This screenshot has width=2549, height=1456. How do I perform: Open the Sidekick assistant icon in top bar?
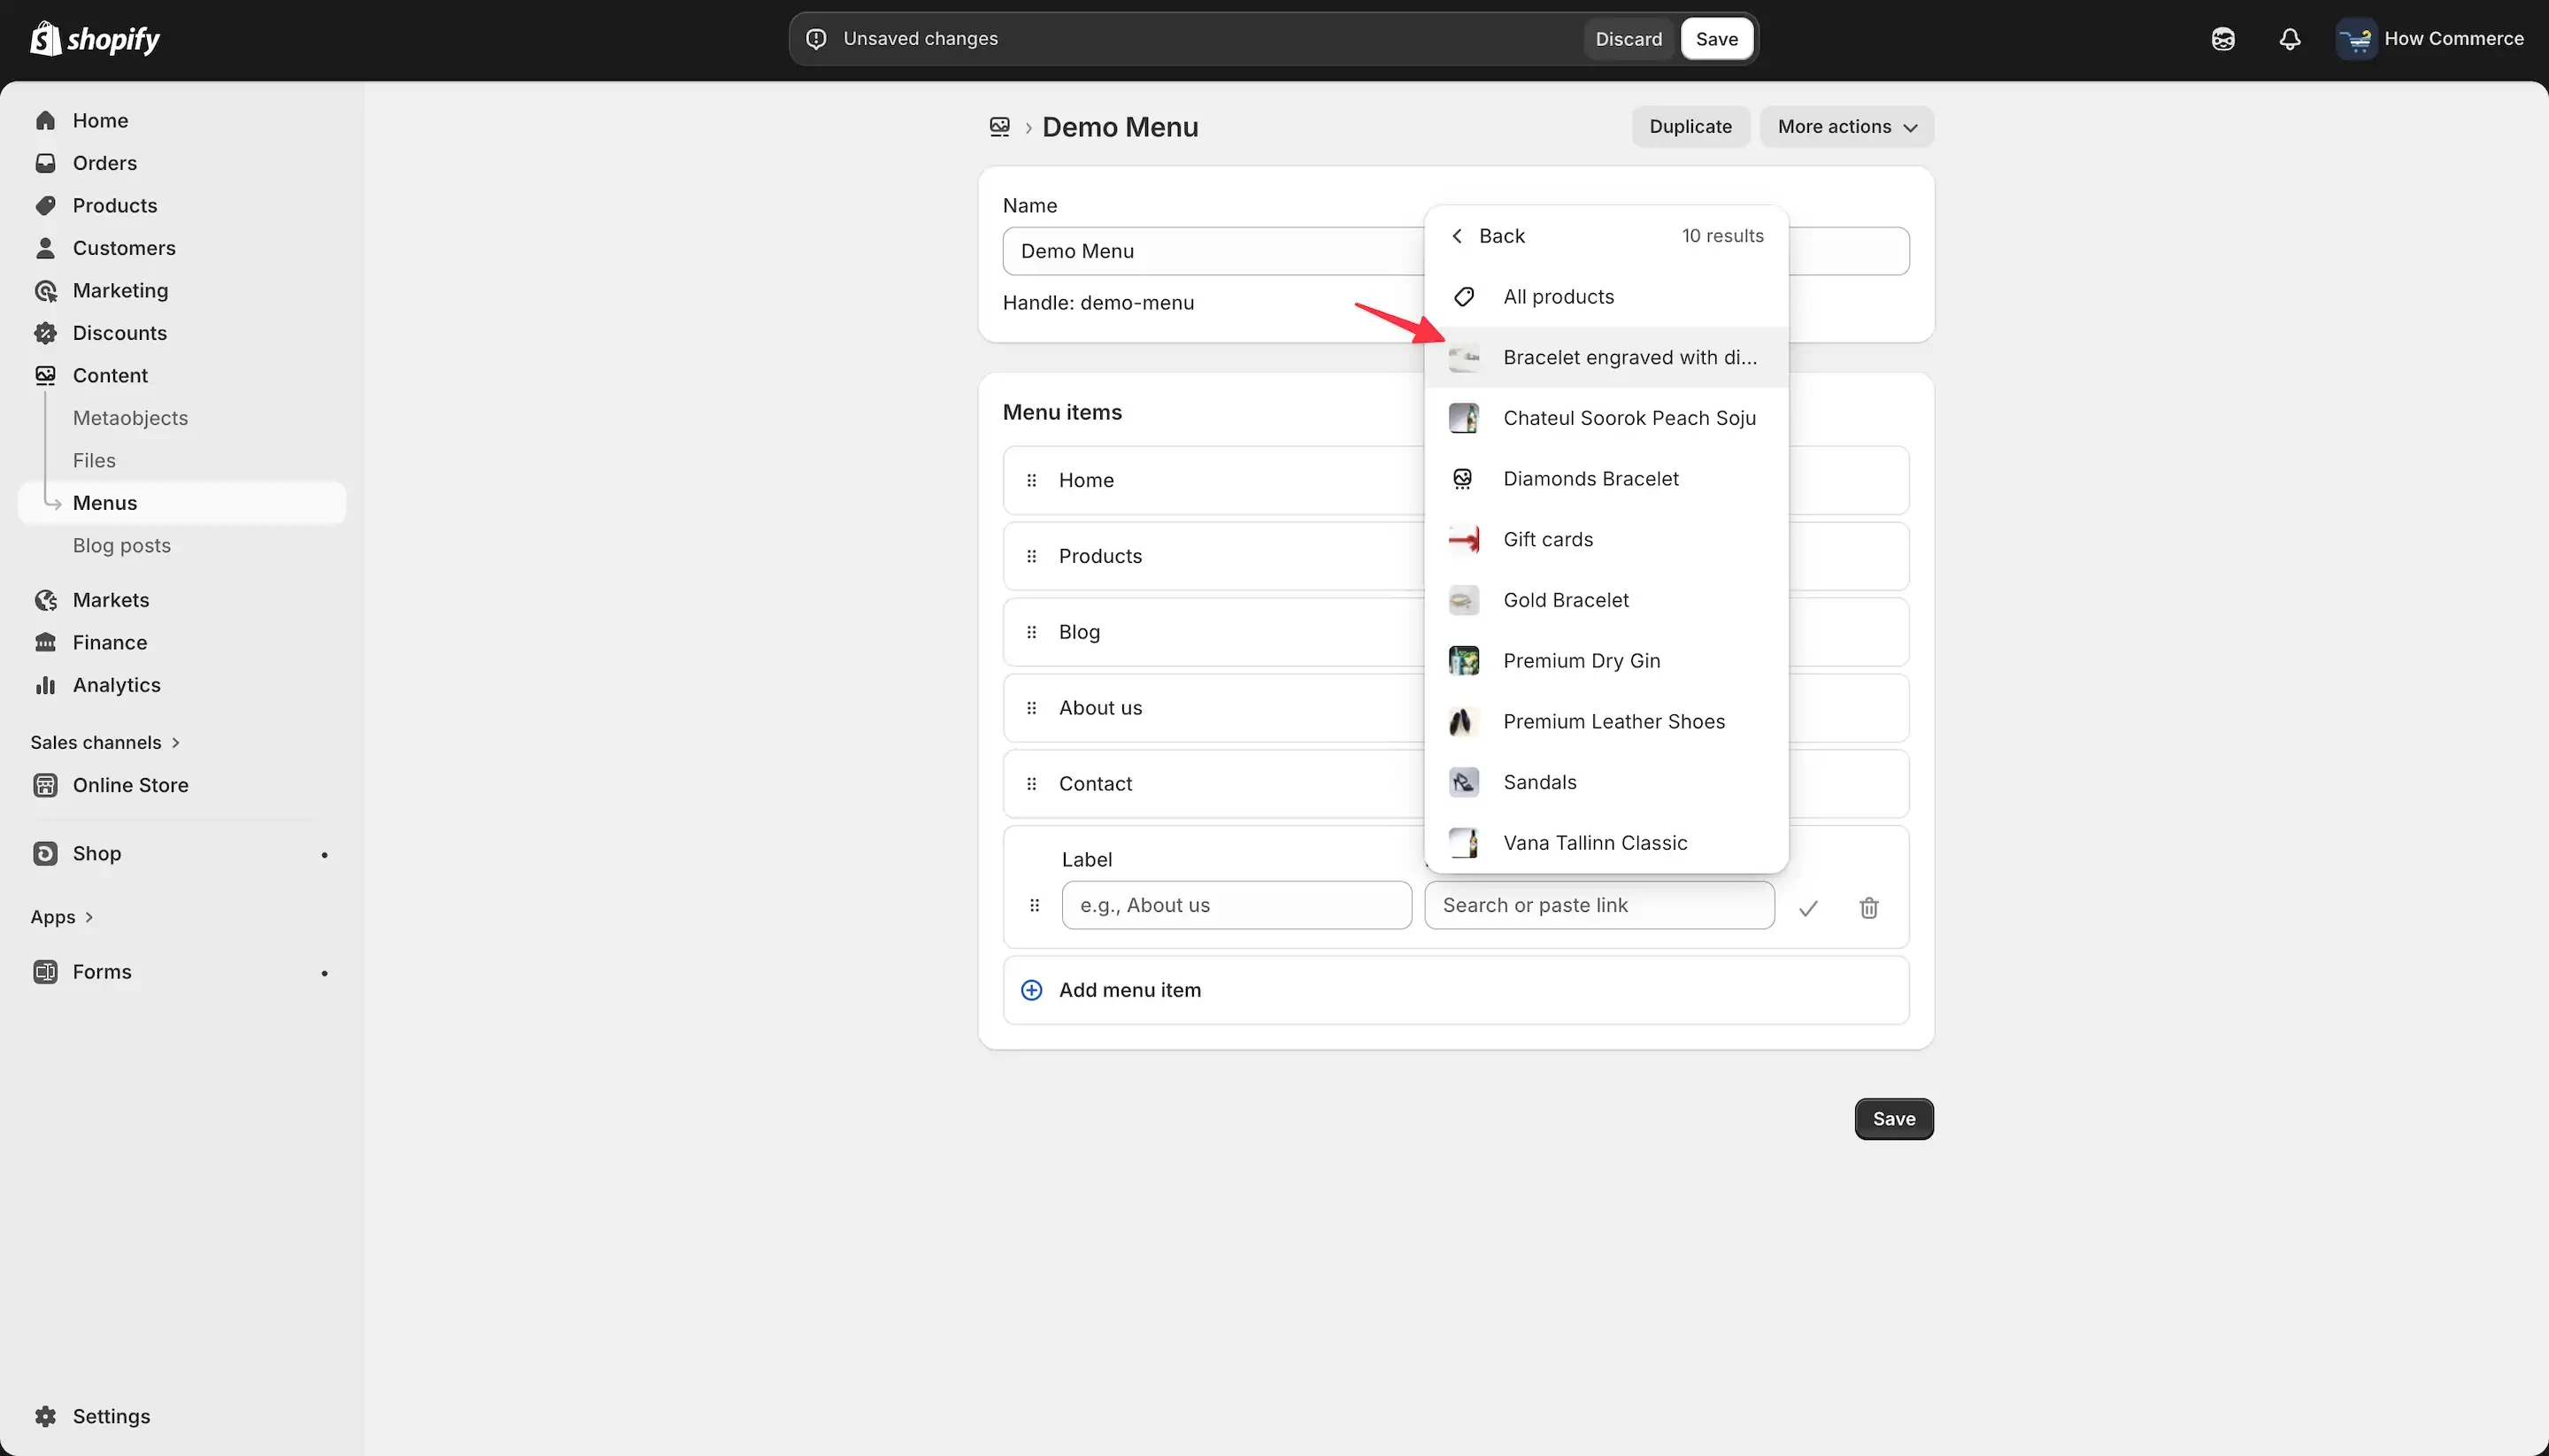click(2222, 39)
